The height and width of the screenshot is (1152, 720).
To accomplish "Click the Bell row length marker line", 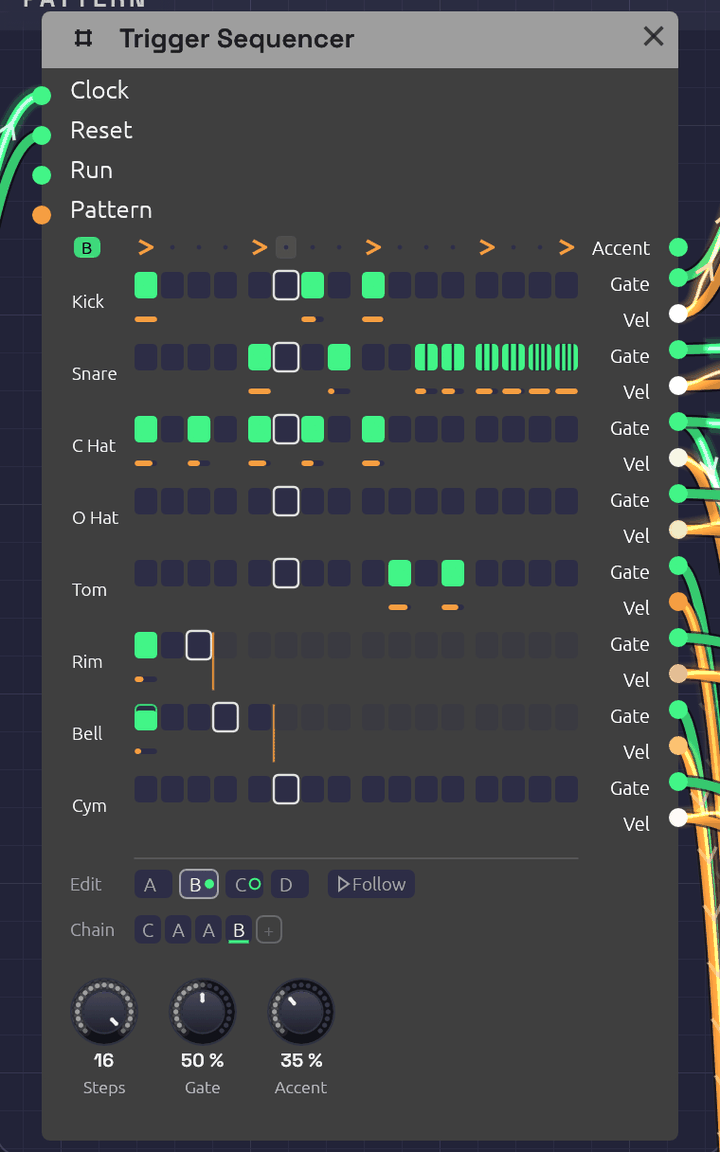I will pyautogui.click(x=273, y=732).
